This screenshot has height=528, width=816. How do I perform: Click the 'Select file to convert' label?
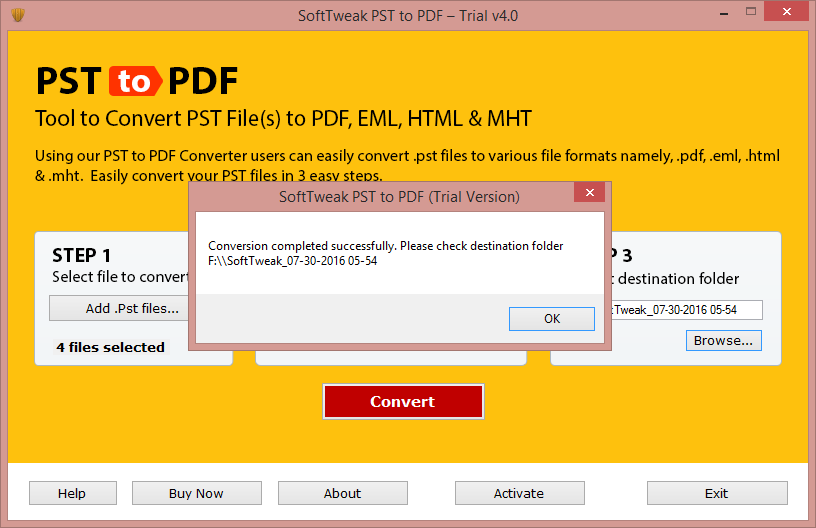(x=120, y=277)
